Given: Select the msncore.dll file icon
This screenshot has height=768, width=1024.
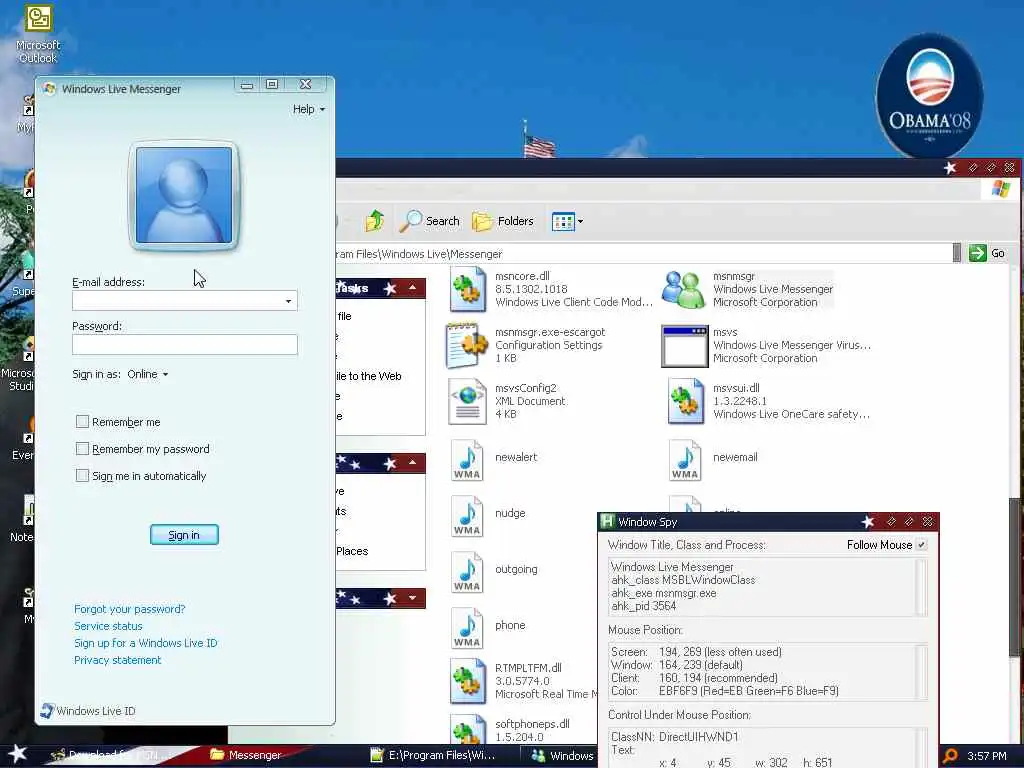Looking at the screenshot, I should [467, 289].
